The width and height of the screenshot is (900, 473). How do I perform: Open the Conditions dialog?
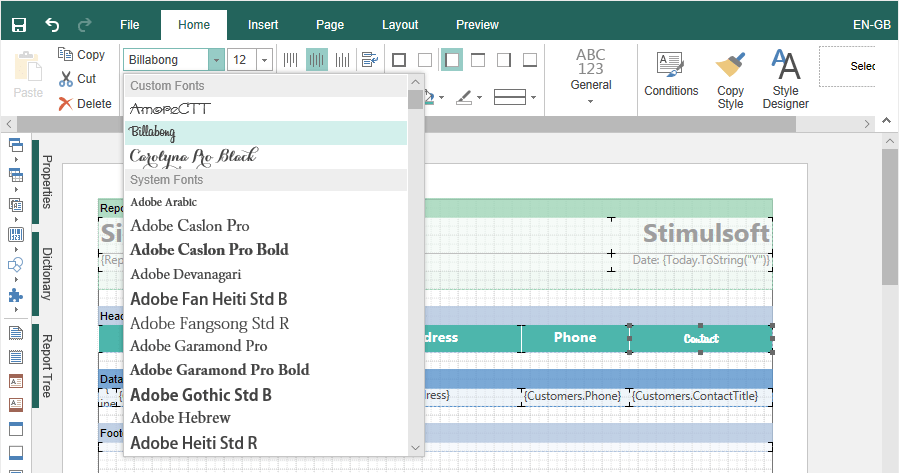coord(671,73)
